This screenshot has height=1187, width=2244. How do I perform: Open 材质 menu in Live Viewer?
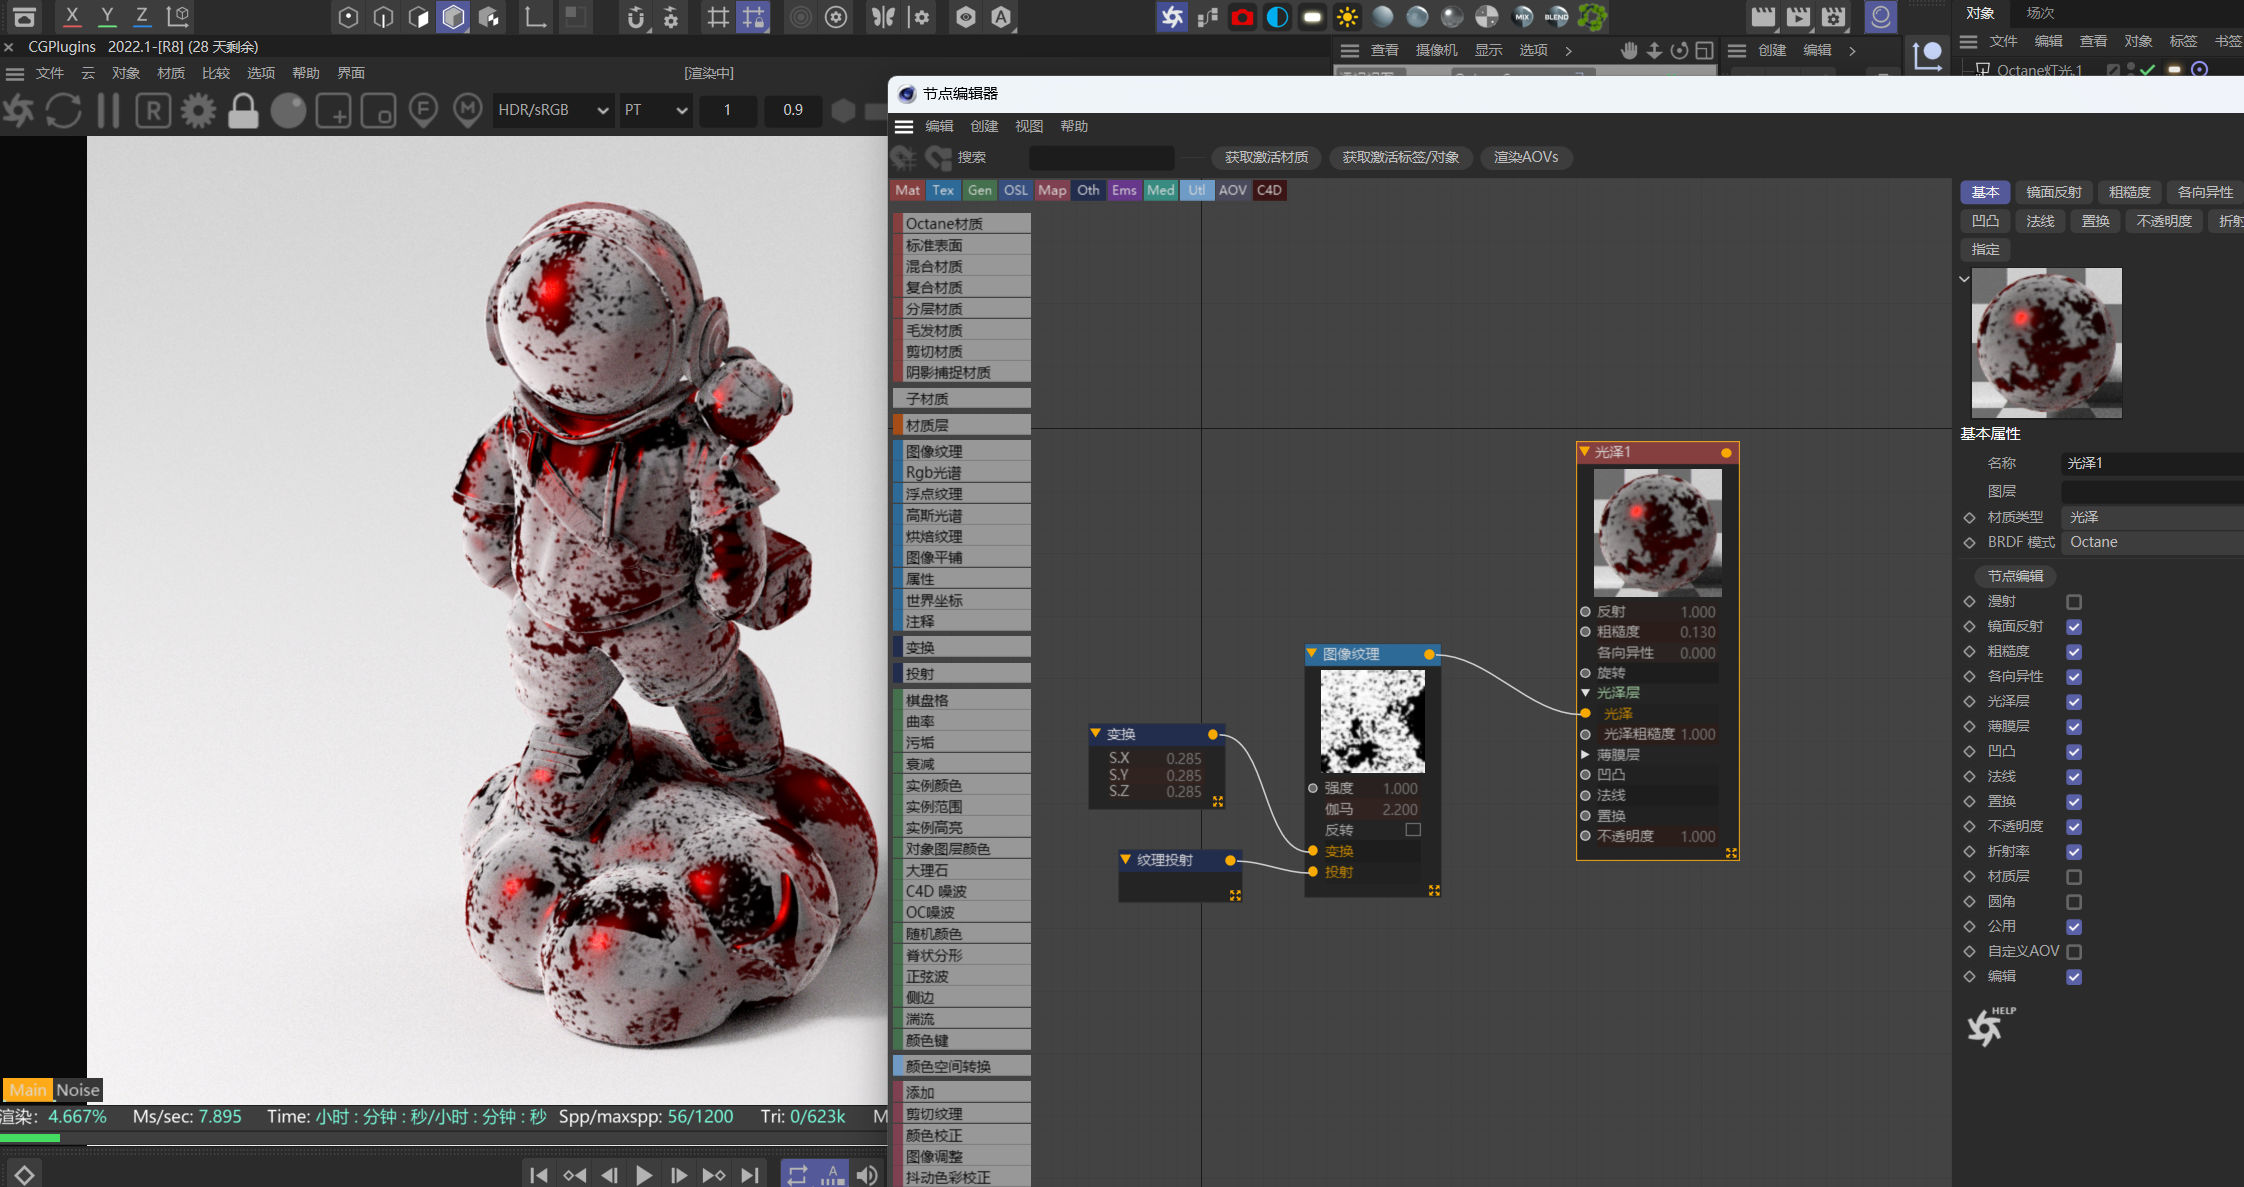pyautogui.click(x=171, y=73)
